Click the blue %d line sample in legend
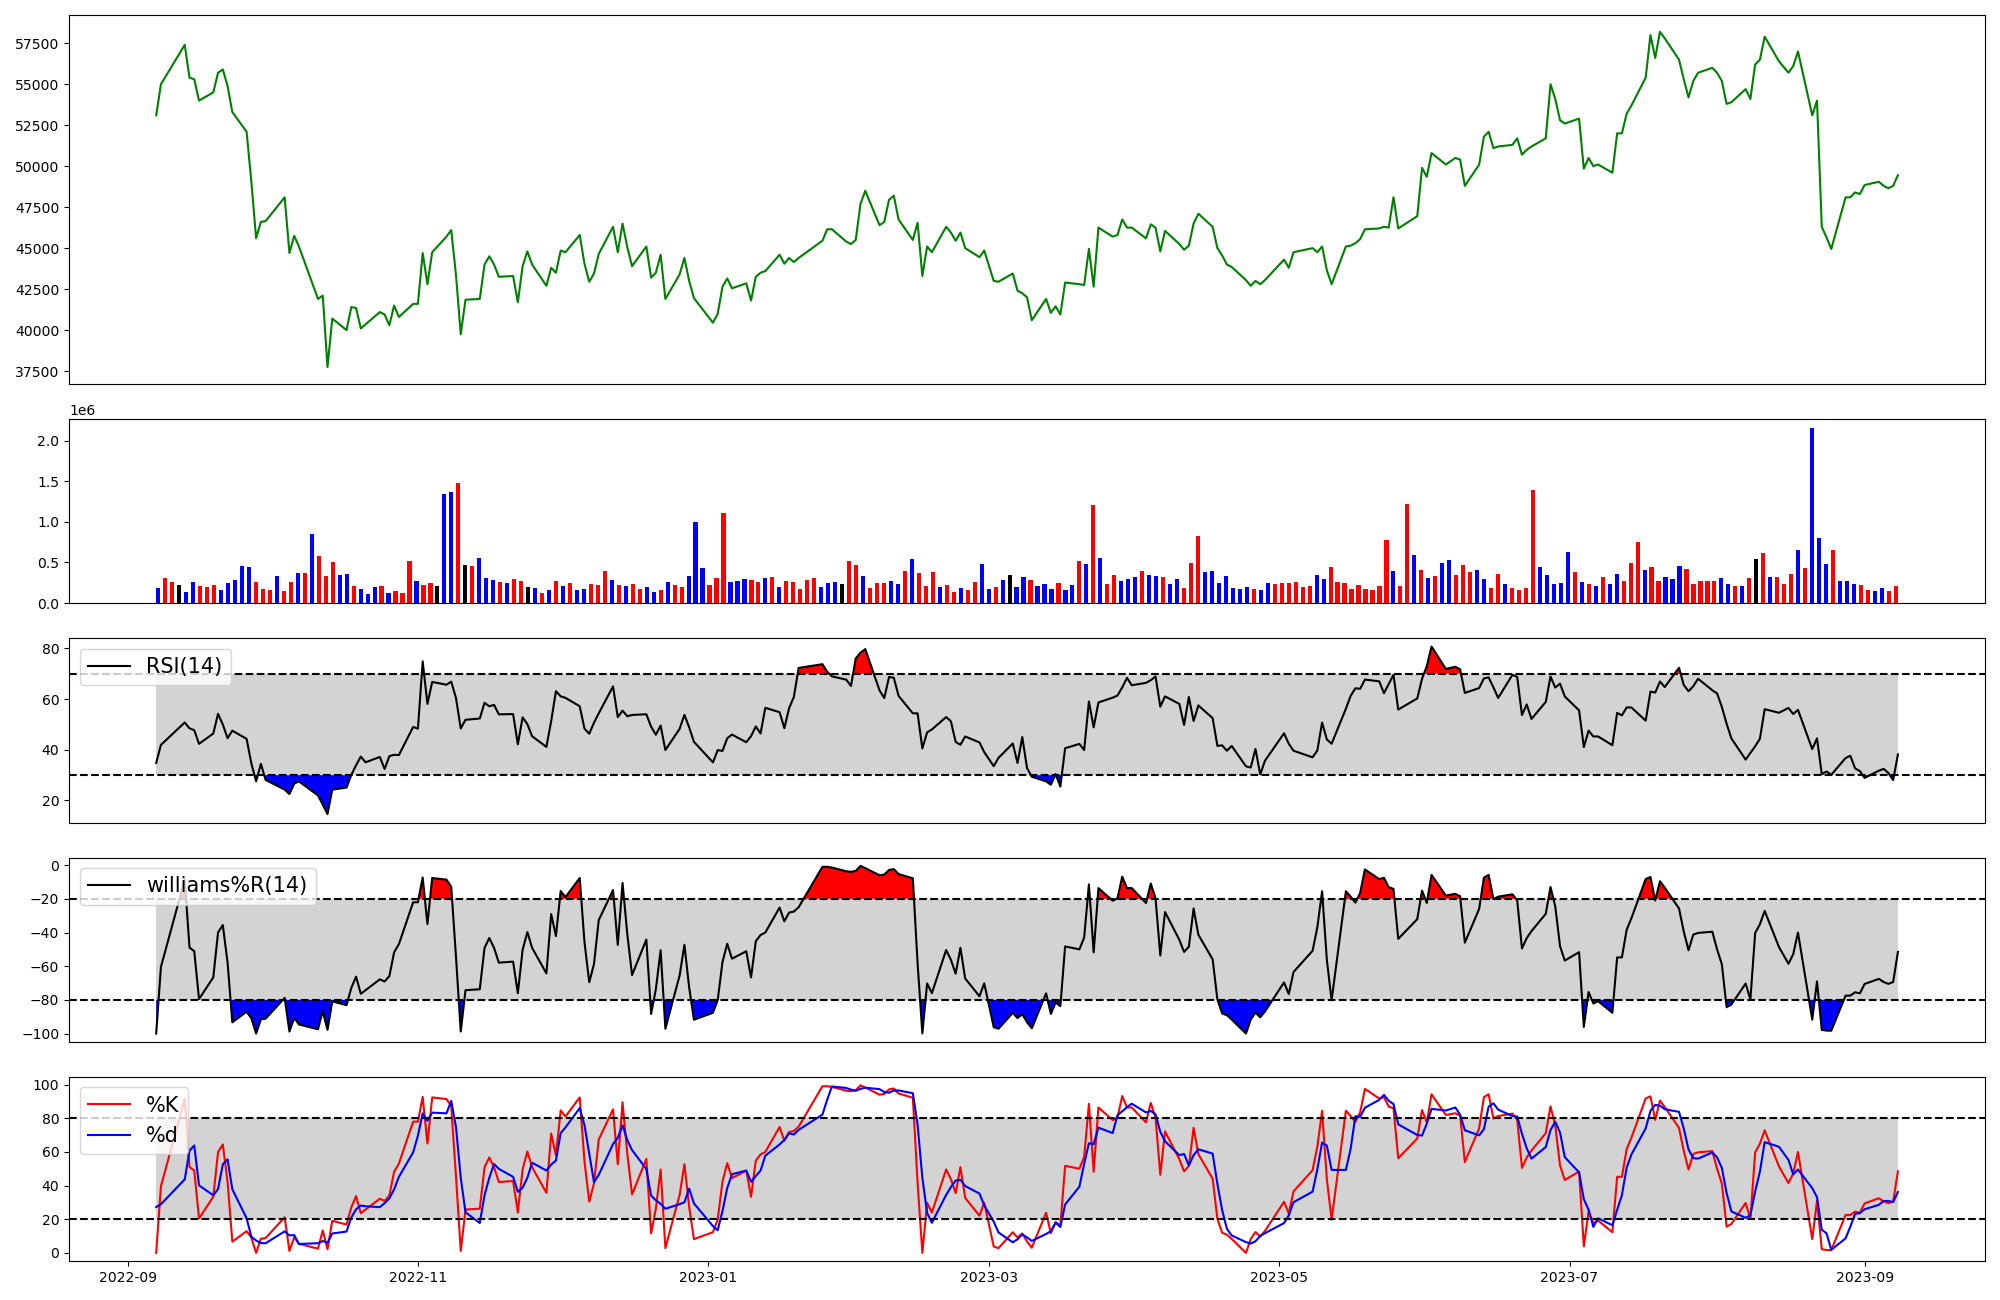2000x1300 pixels. click(x=109, y=1135)
